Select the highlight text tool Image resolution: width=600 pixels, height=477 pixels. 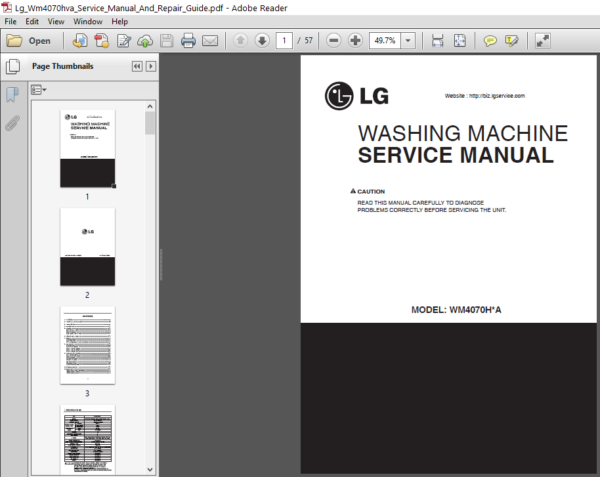pyautogui.click(x=512, y=41)
